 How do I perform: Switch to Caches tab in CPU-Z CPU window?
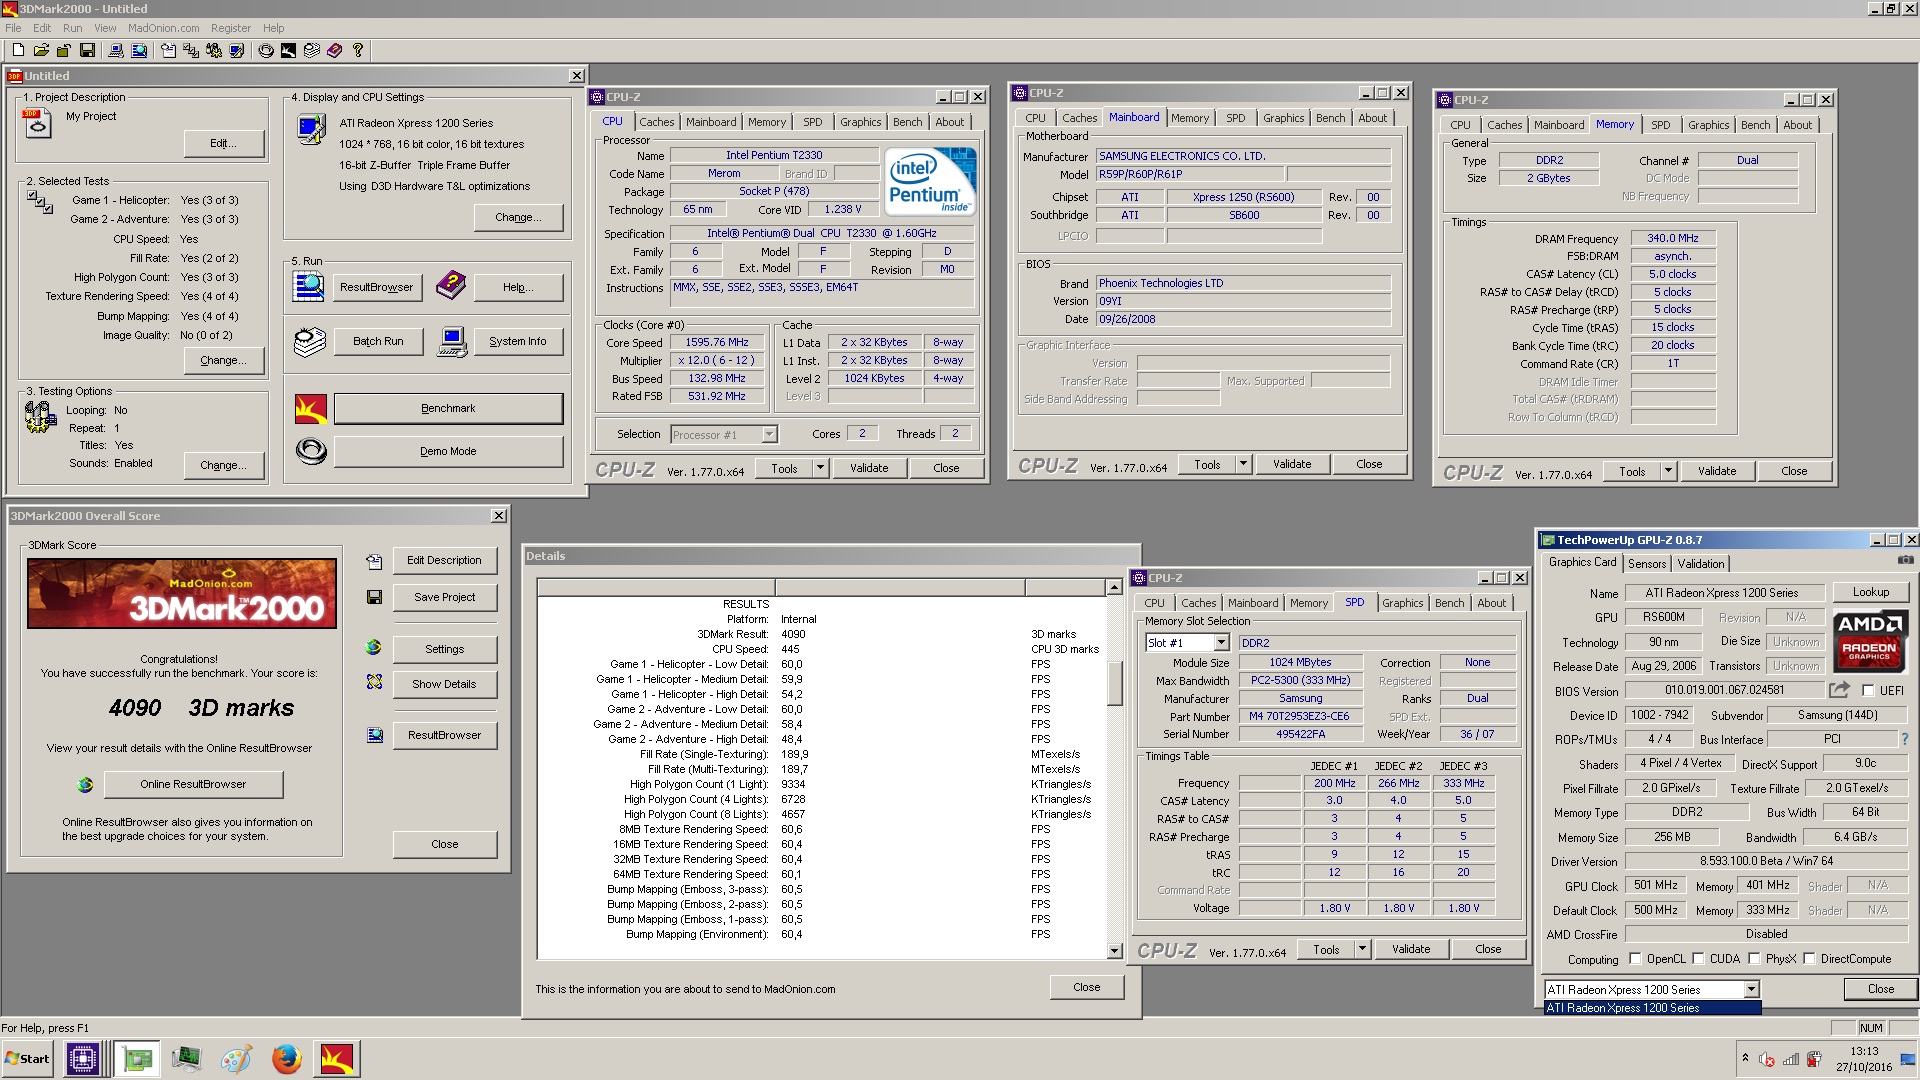pyautogui.click(x=656, y=122)
